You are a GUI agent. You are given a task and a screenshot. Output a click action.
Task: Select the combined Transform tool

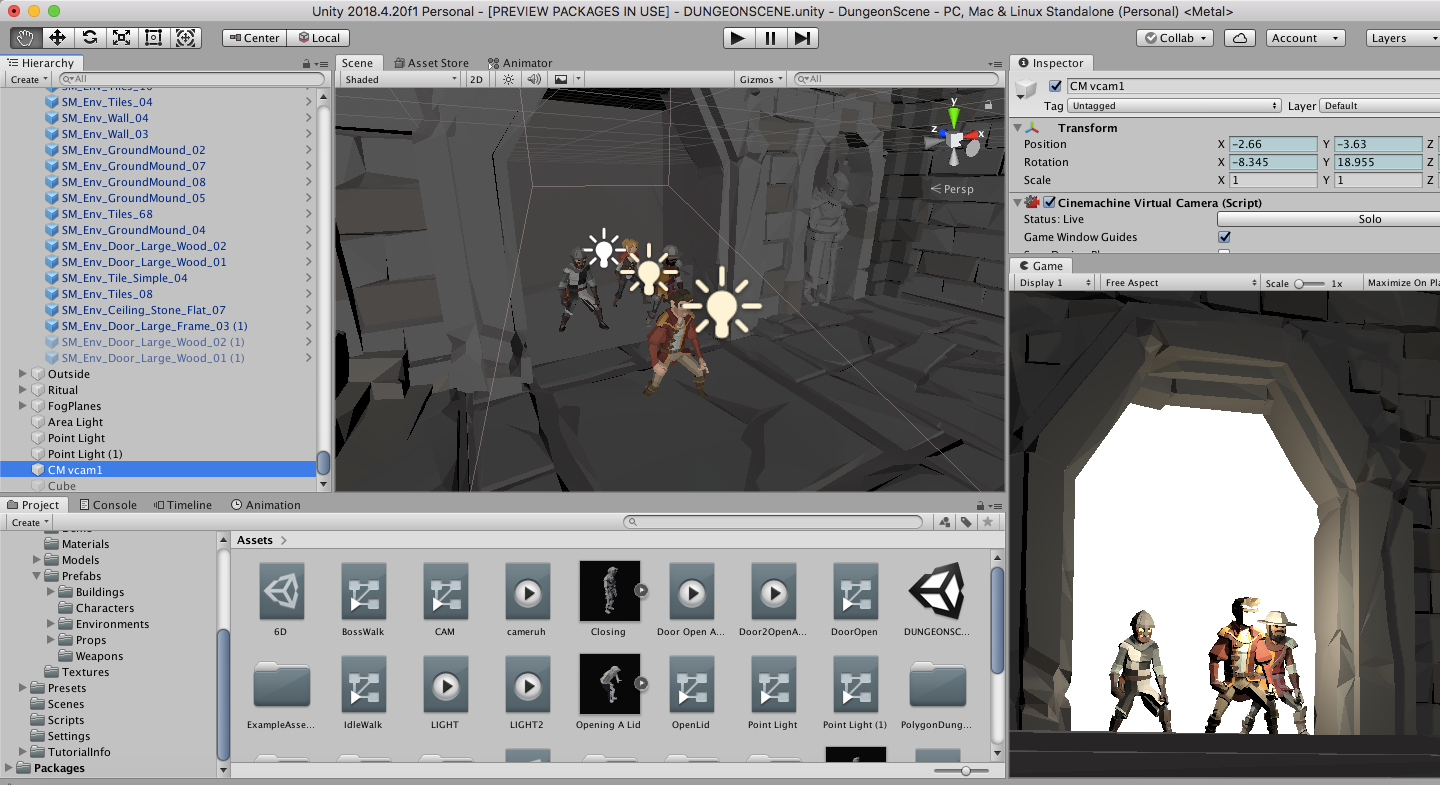coord(186,38)
